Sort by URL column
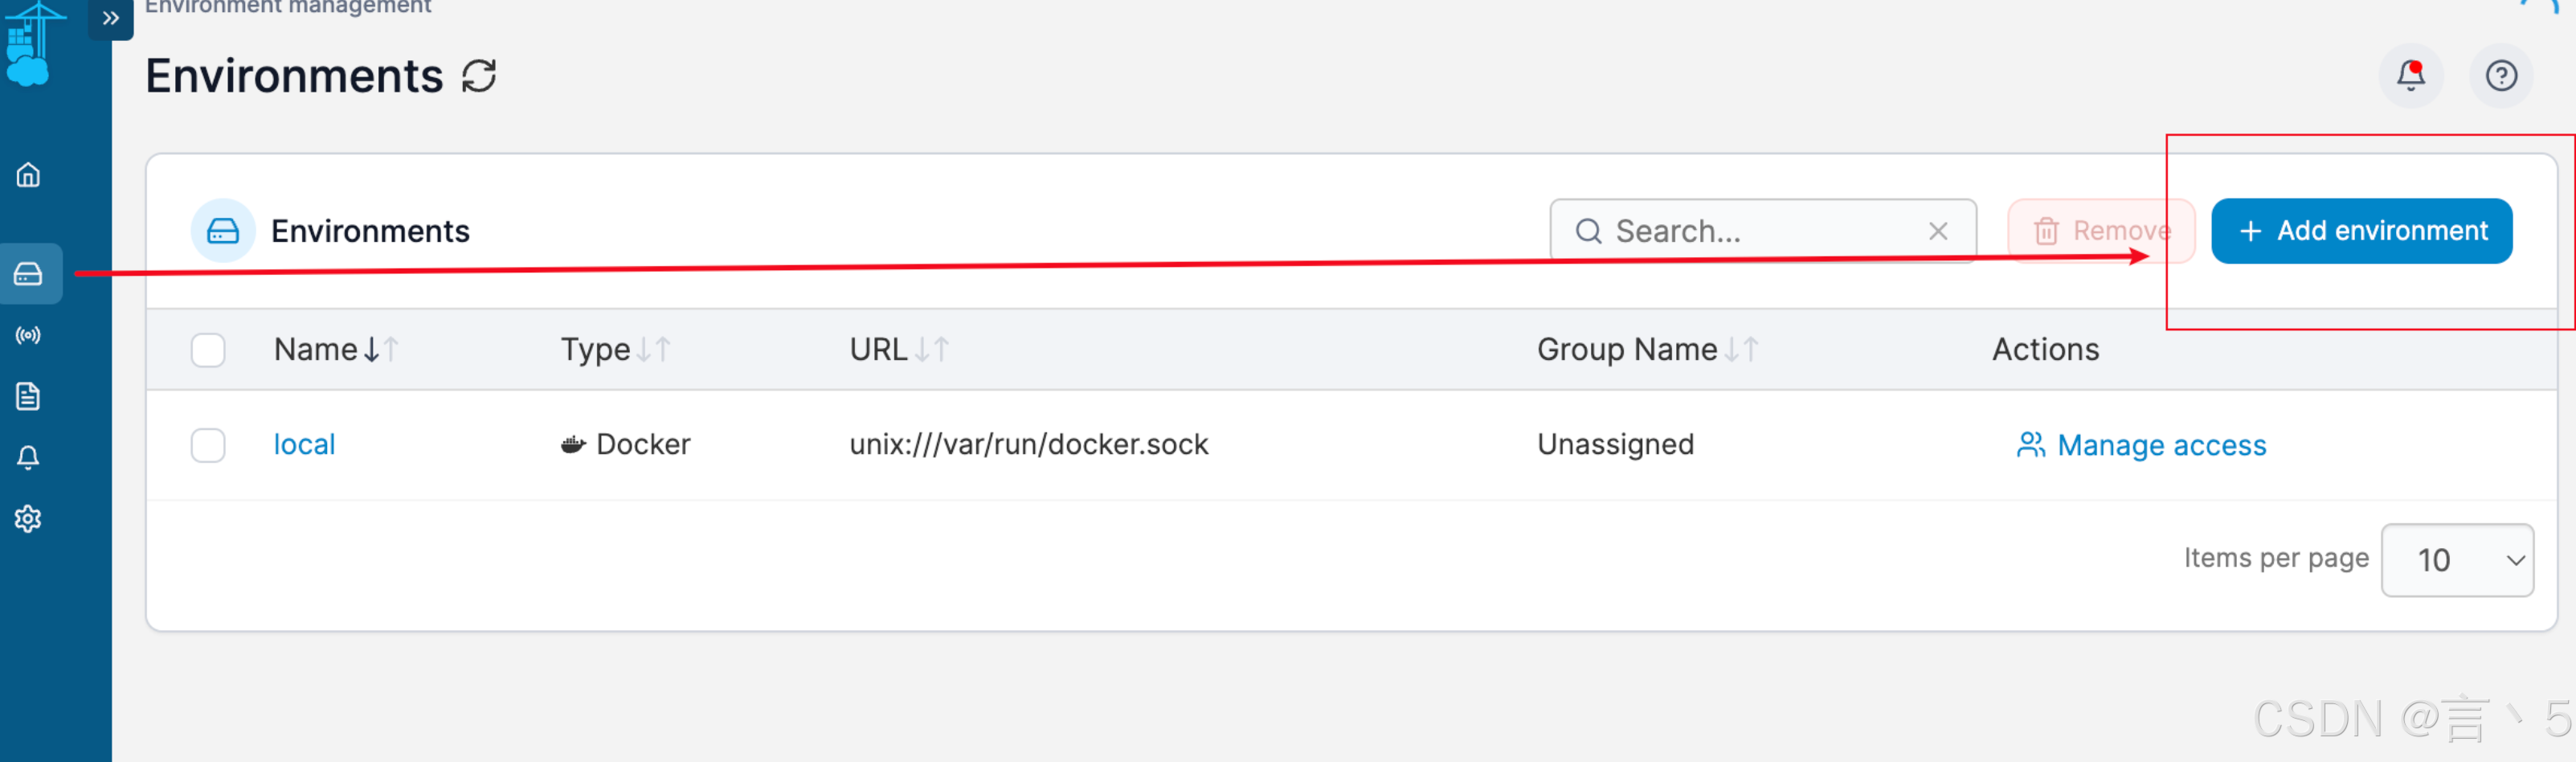2576x762 pixels. pos(899,349)
